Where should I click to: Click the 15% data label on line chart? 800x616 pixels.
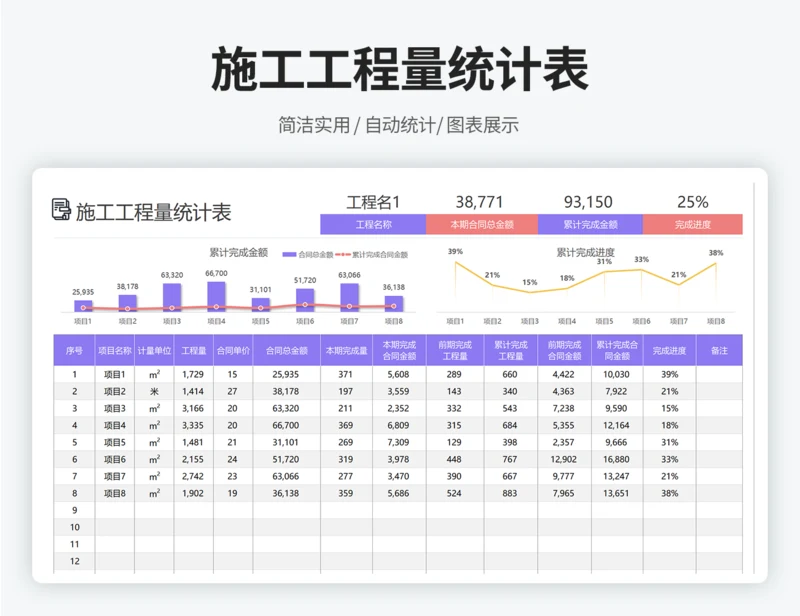tap(530, 282)
